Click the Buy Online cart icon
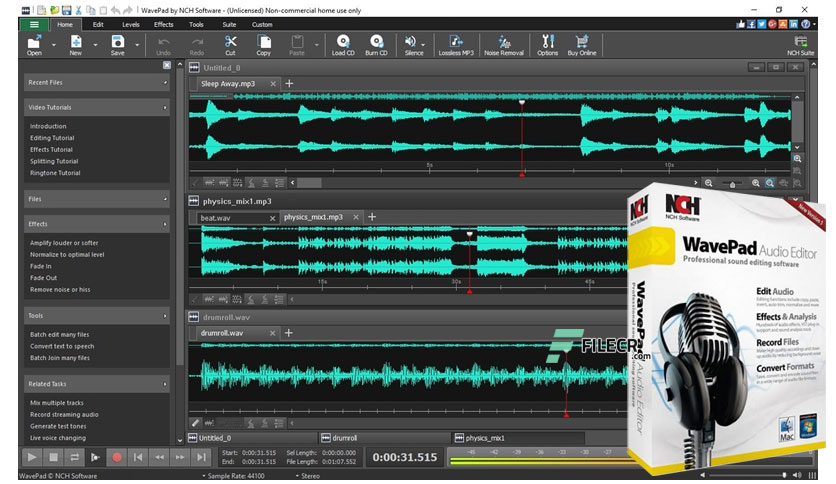 pyautogui.click(x=581, y=42)
